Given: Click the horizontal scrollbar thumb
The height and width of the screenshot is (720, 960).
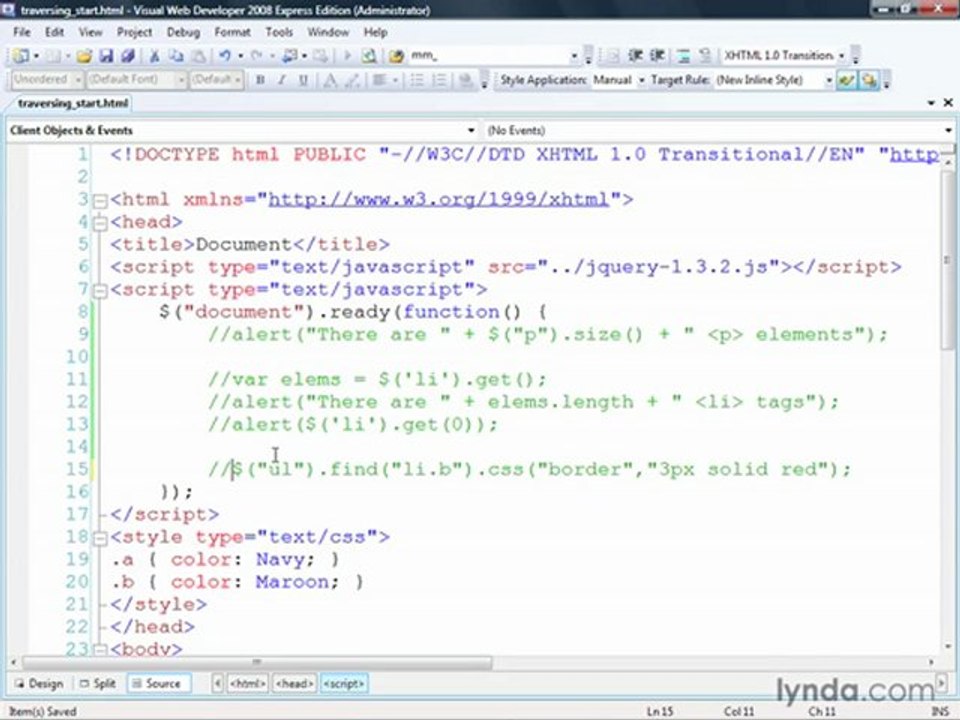Looking at the screenshot, I should [x=257, y=662].
